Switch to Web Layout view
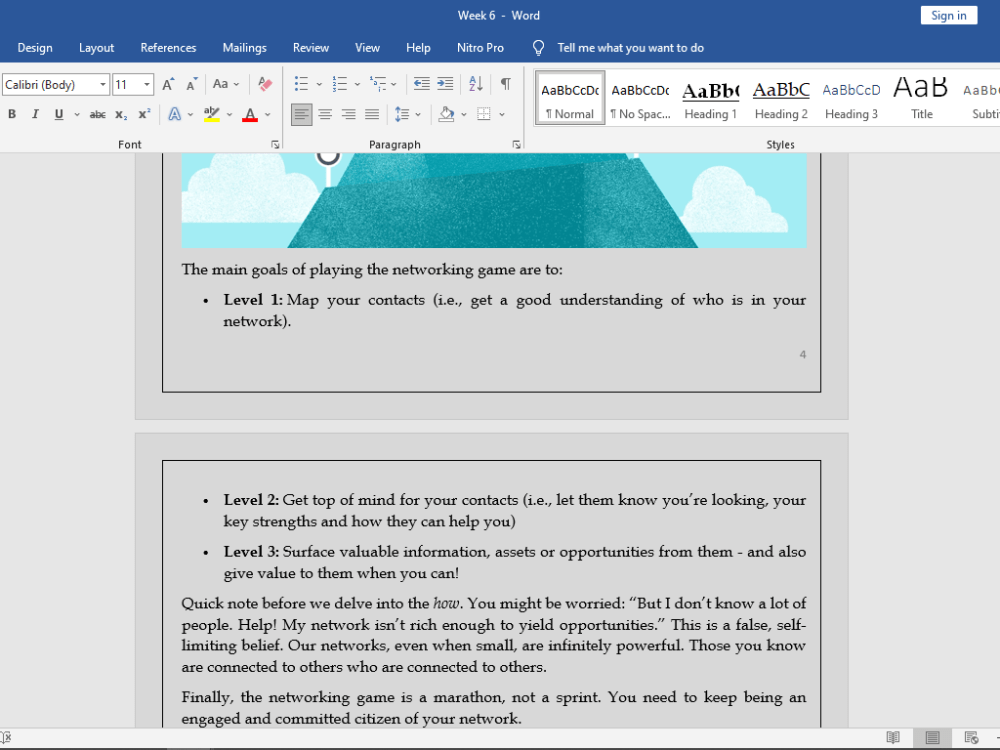Viewport: 1000px width, 750px height. pyautogui.click(x=971, y=738)
